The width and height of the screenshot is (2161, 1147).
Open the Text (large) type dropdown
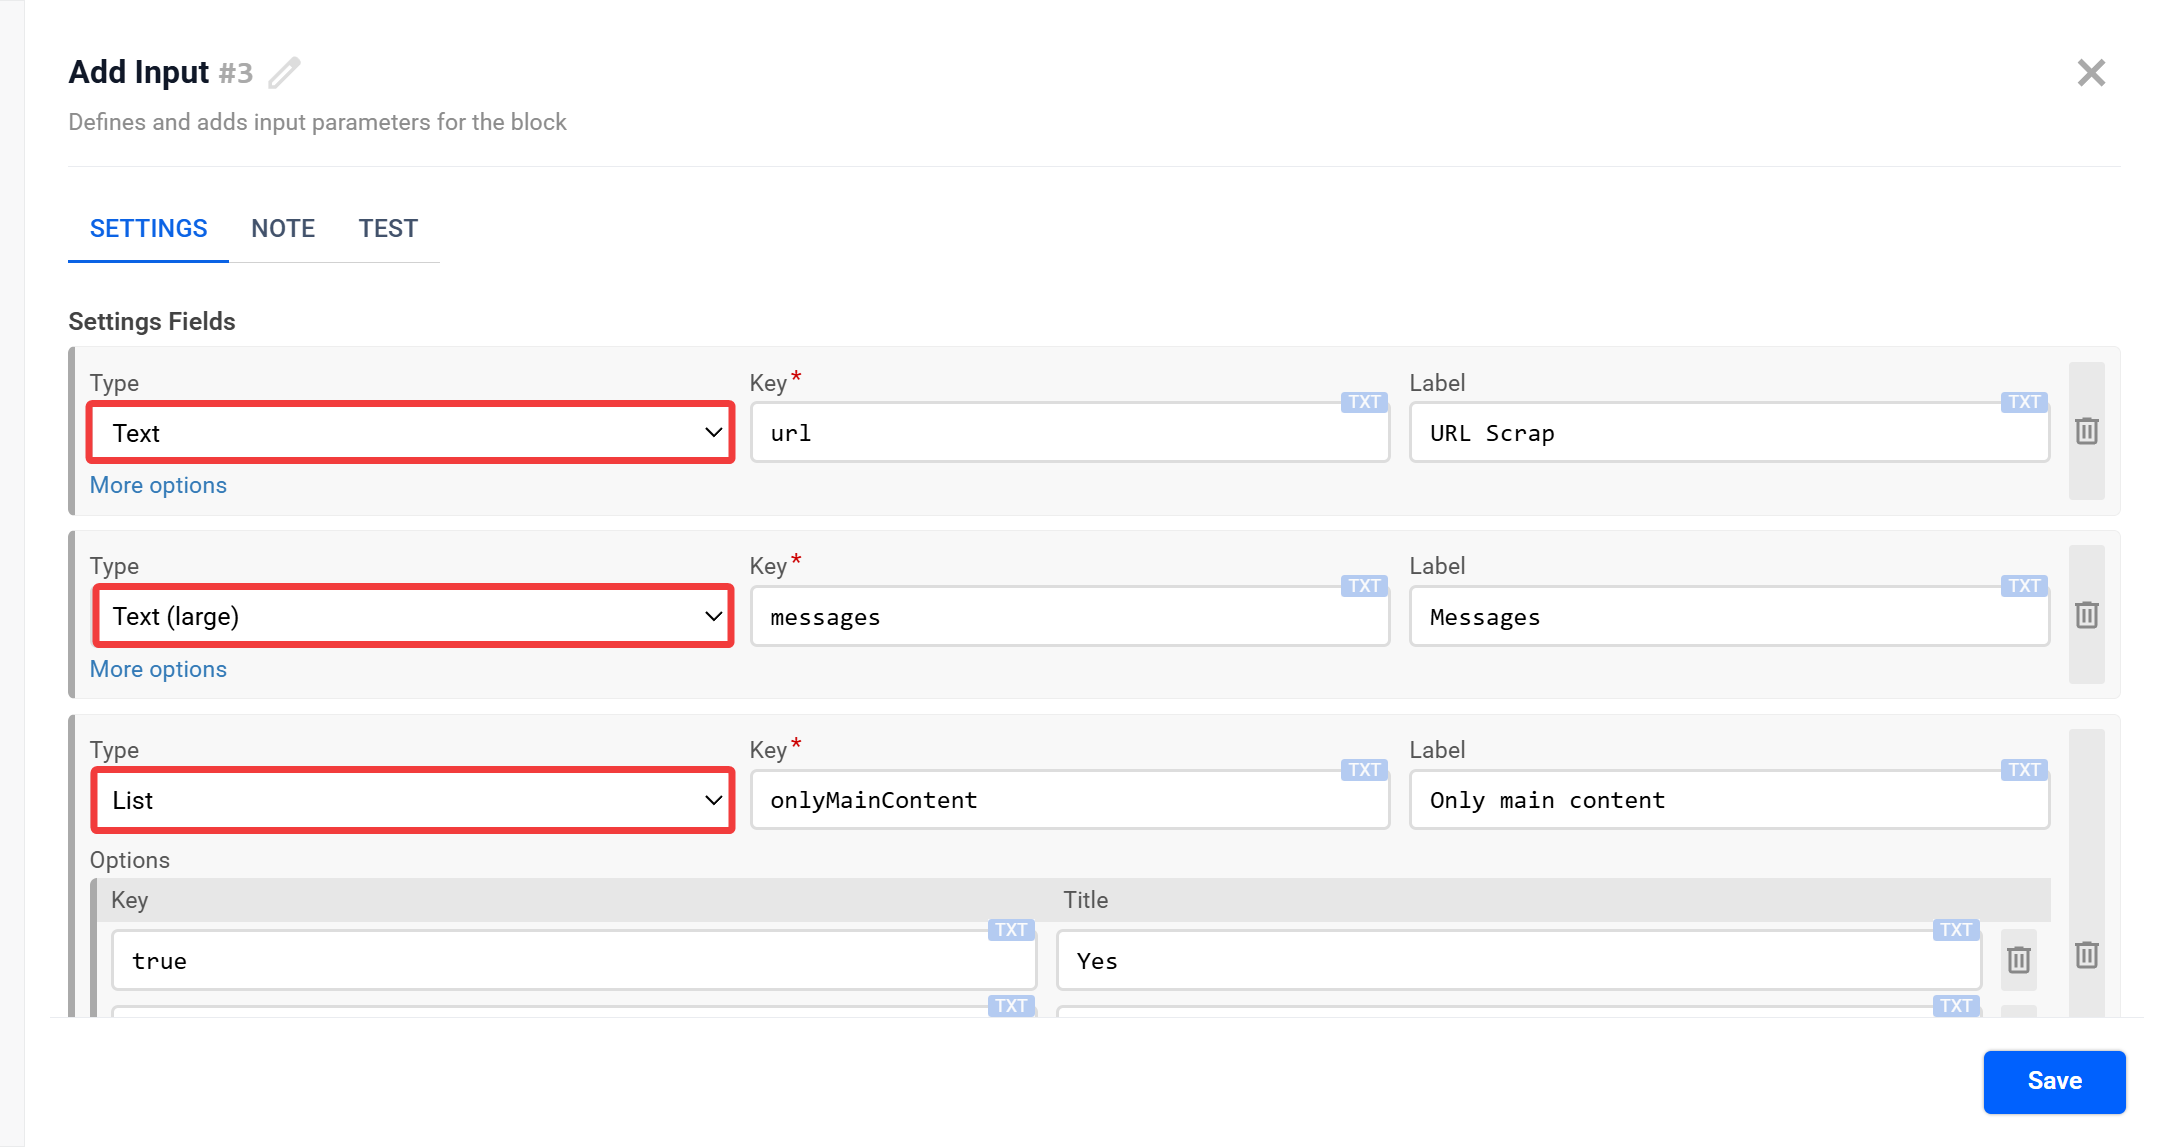point(411,616)
